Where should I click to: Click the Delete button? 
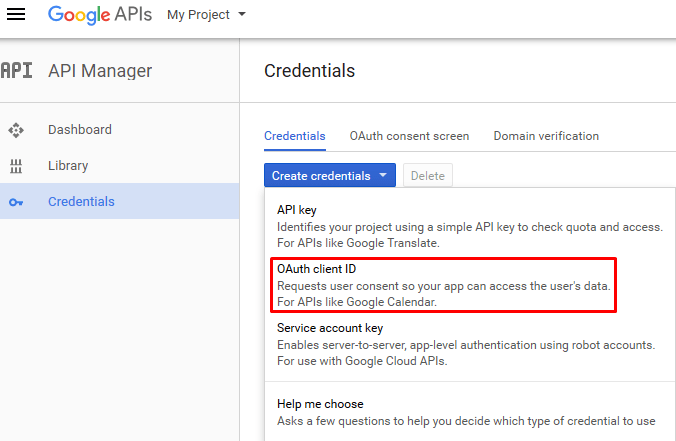[x=428, y=175]
